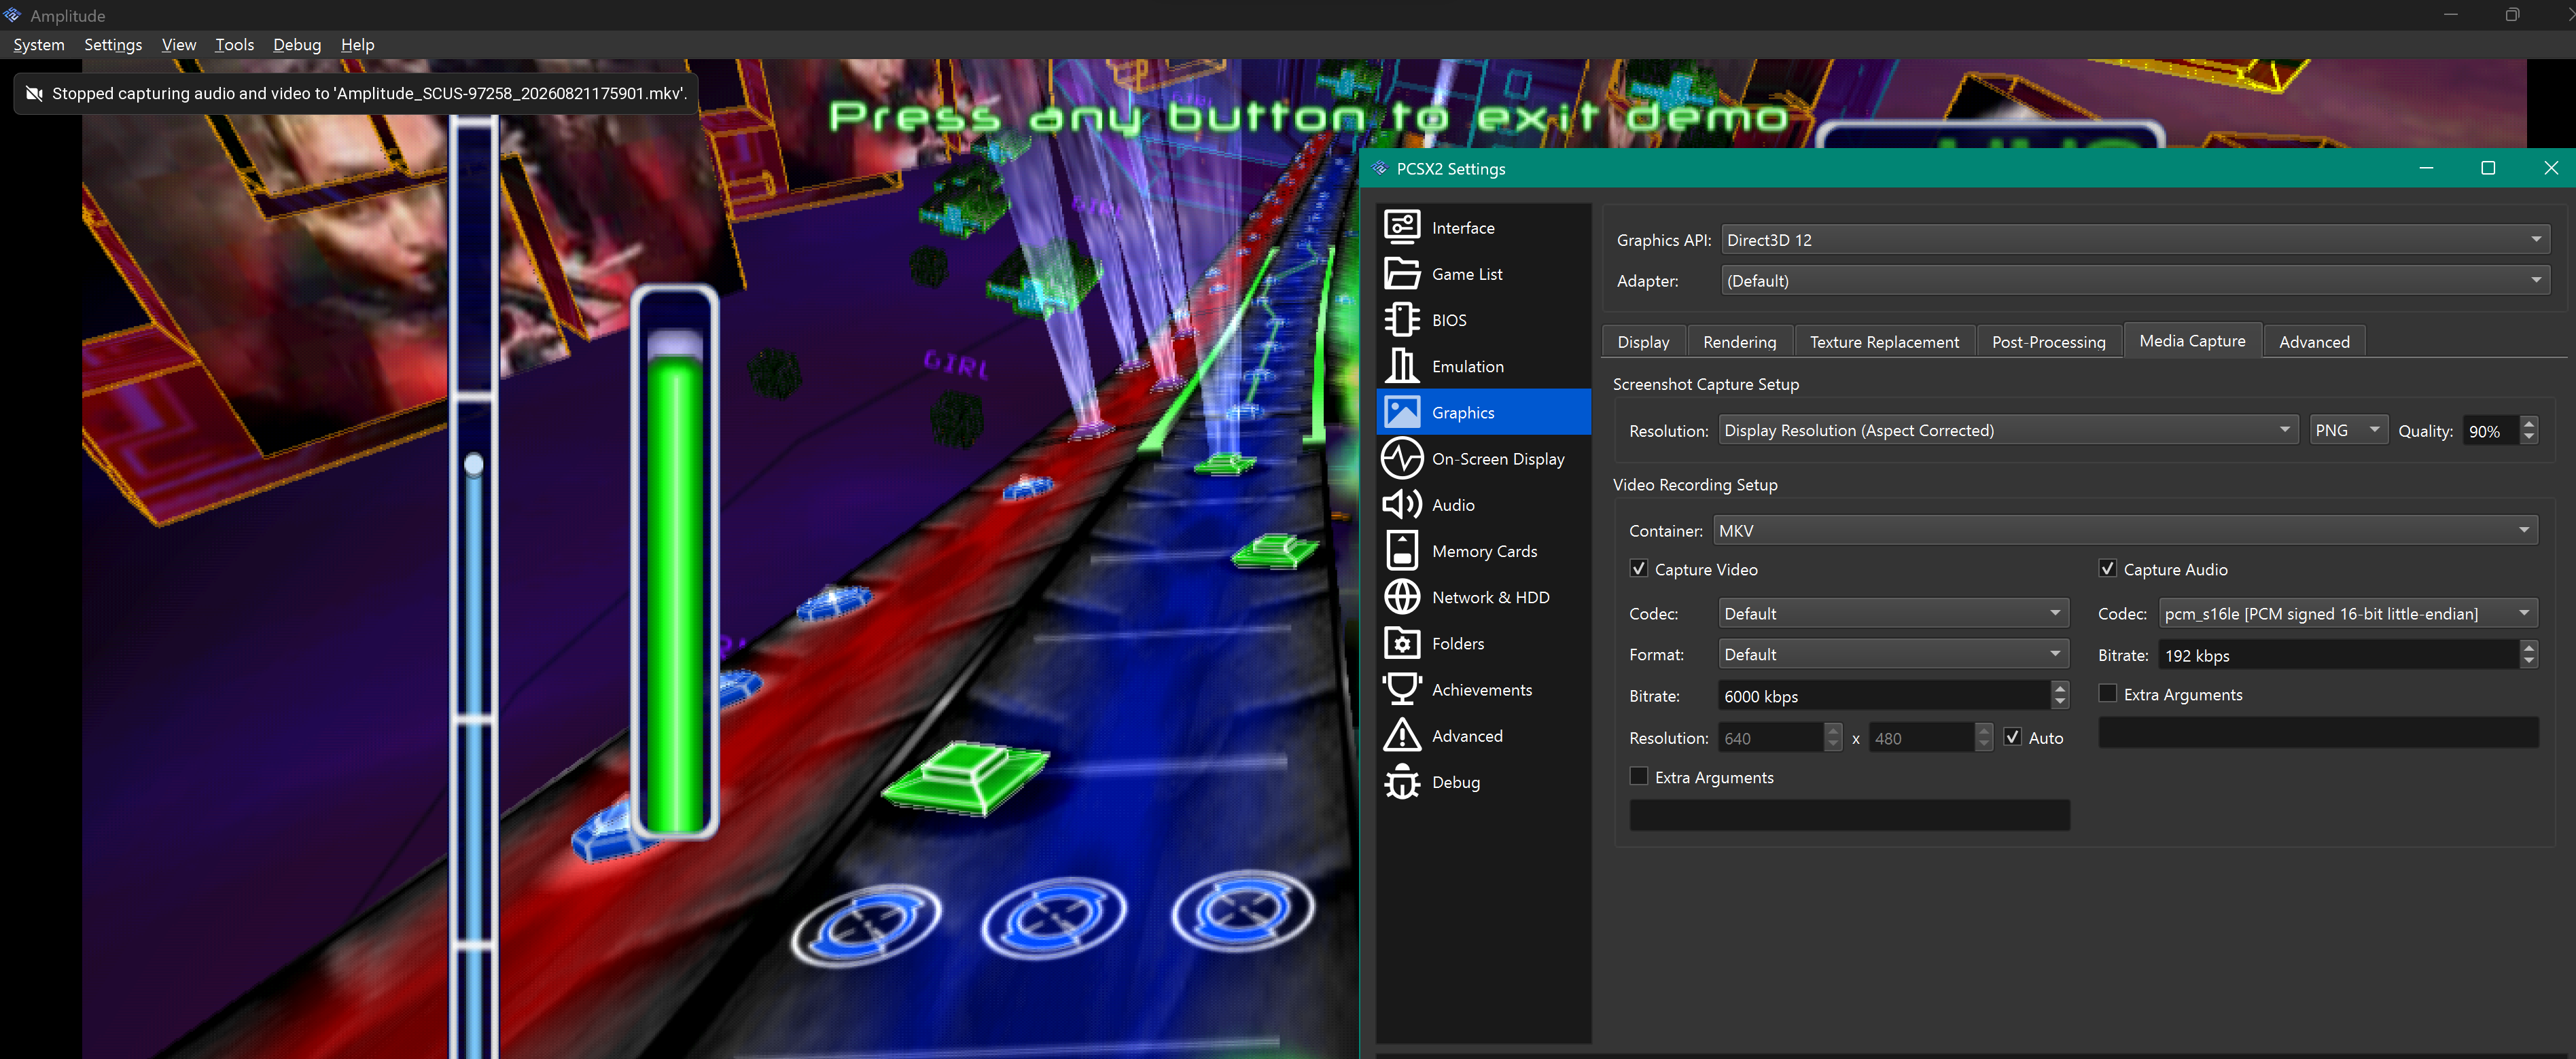Select the Debug bug icon
The image size is (2576, 1059).
pyautogui.click(x=1402, y=781)
